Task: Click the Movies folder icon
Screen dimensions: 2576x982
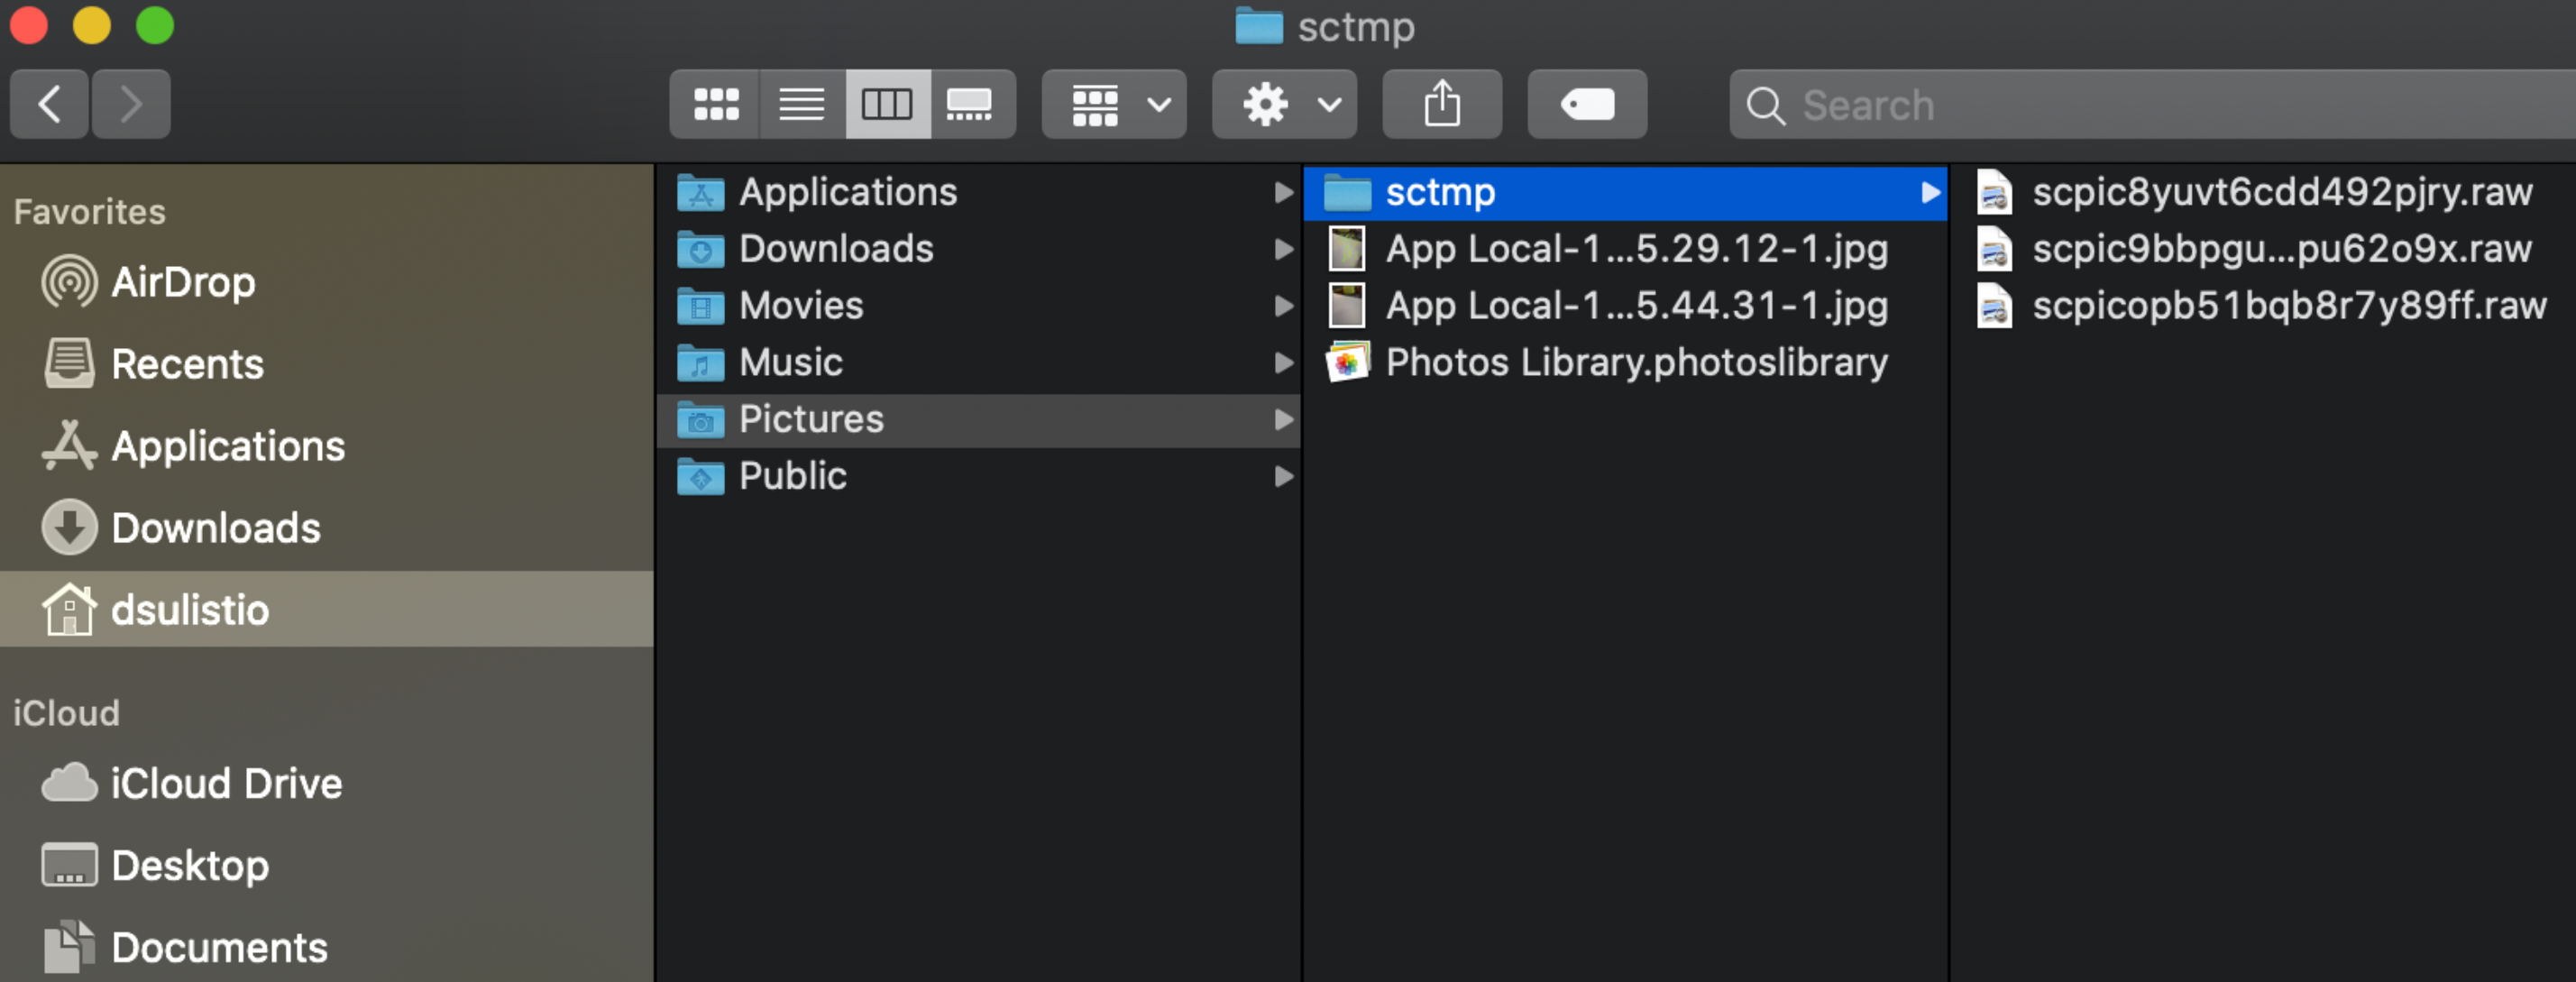Action: tap(700, 306)
